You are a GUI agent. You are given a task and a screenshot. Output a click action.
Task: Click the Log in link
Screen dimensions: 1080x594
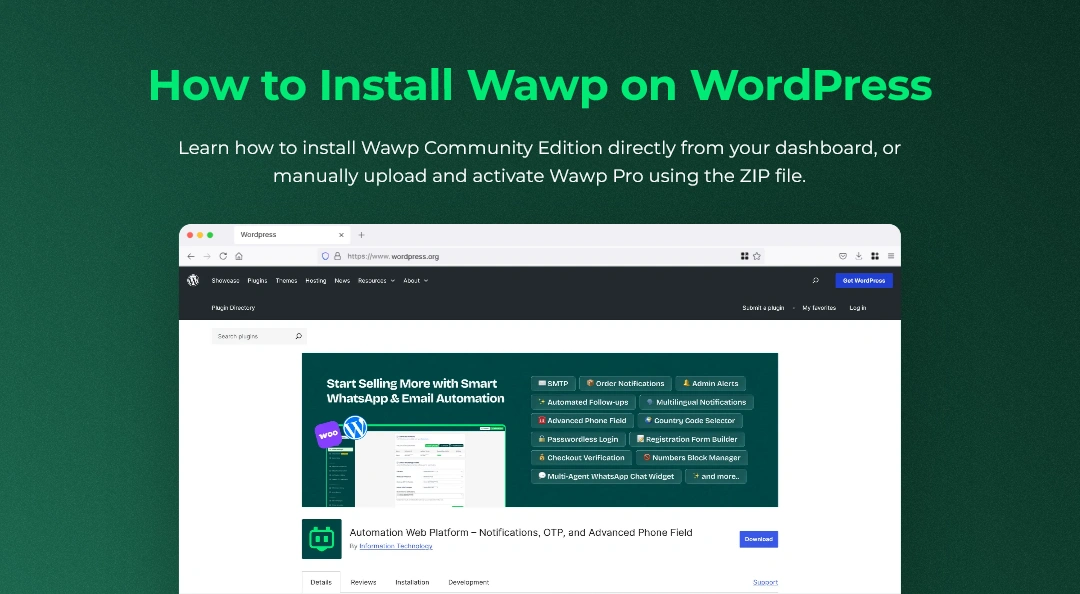click(858, 308)
